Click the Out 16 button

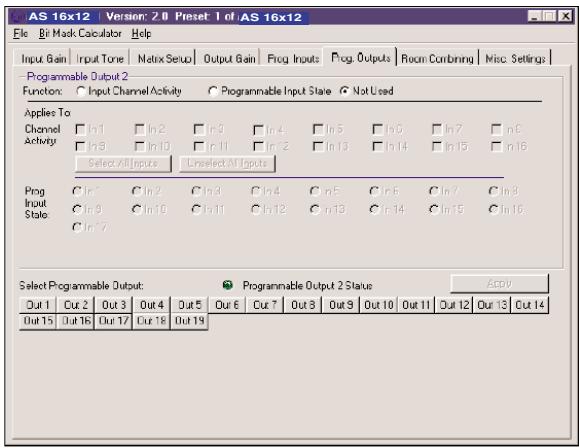pyautogui.click(x=76, y=321)
